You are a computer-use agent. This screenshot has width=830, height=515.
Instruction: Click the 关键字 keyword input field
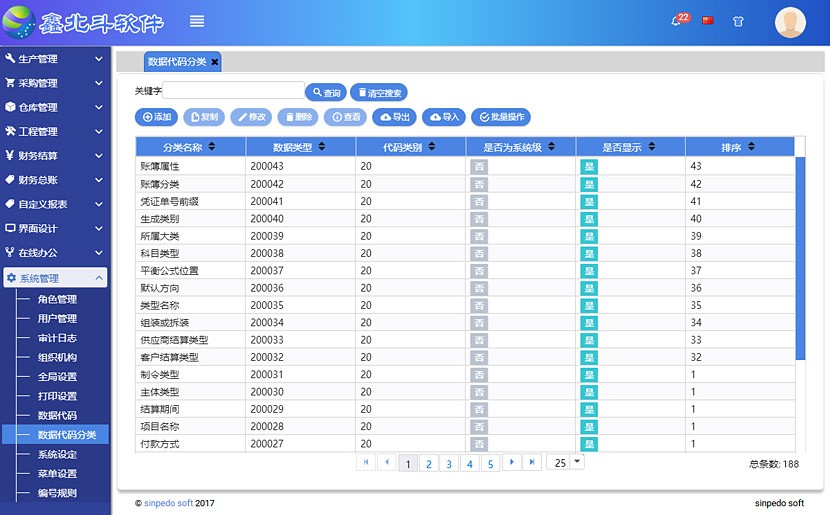coord(233,91)
